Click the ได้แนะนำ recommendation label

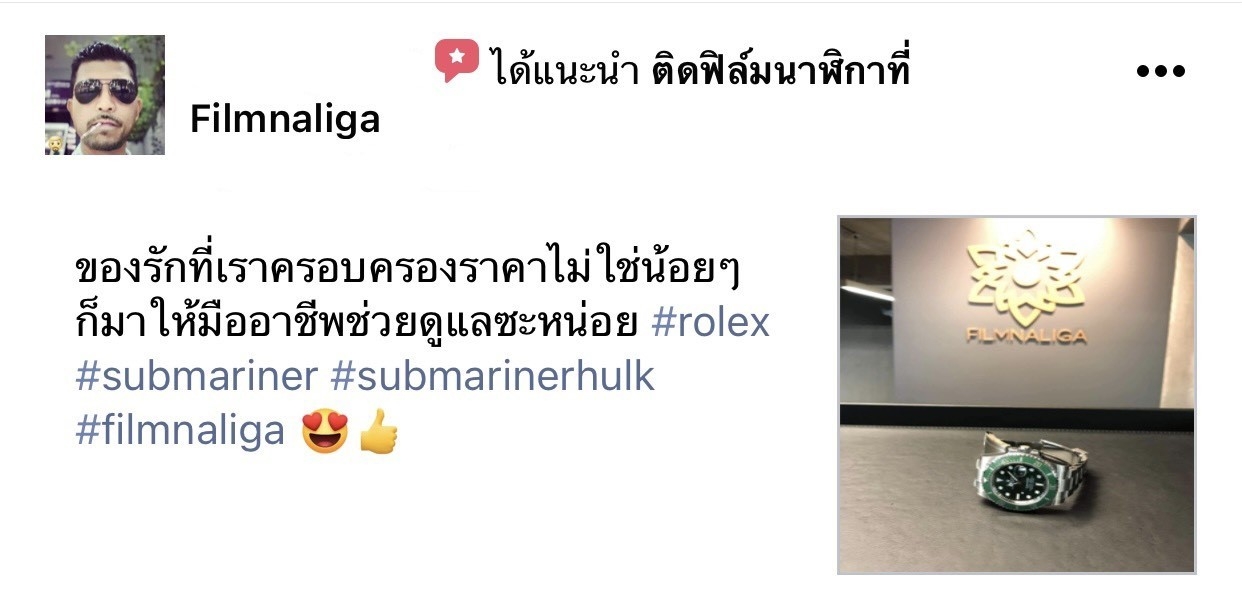click(x=565, y=68)
